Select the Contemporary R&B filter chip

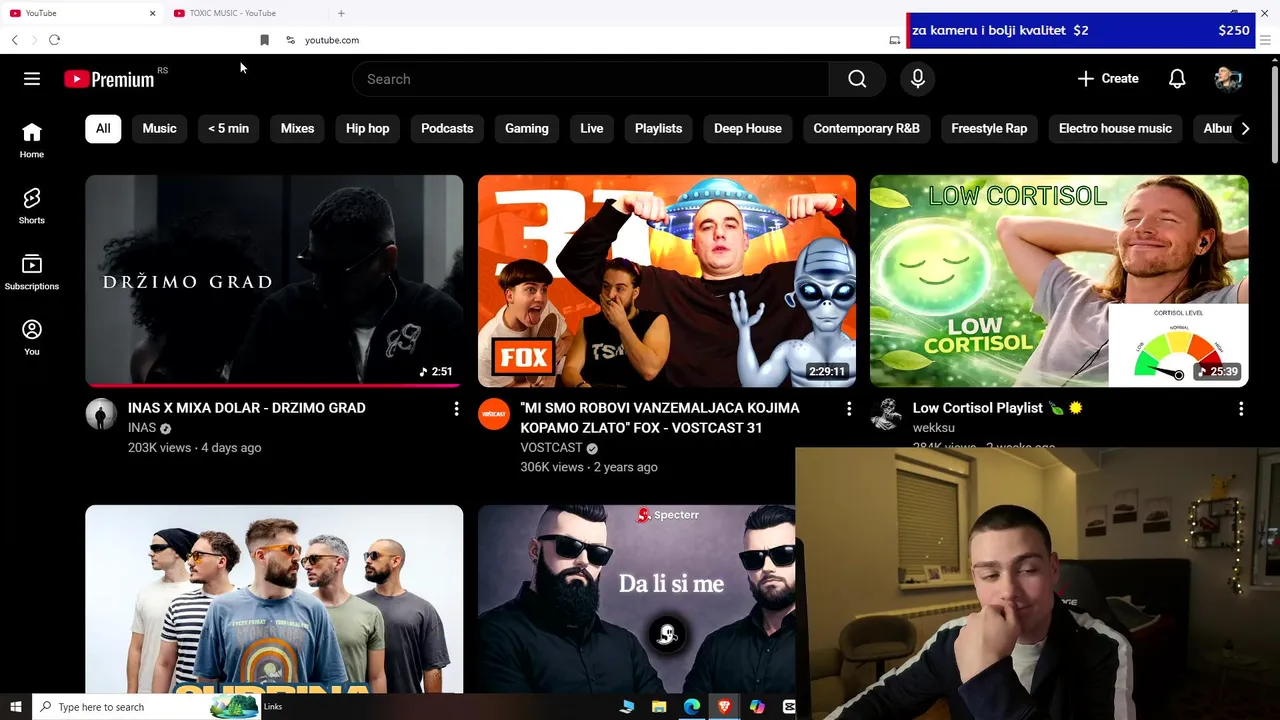(x=866, y=128)
